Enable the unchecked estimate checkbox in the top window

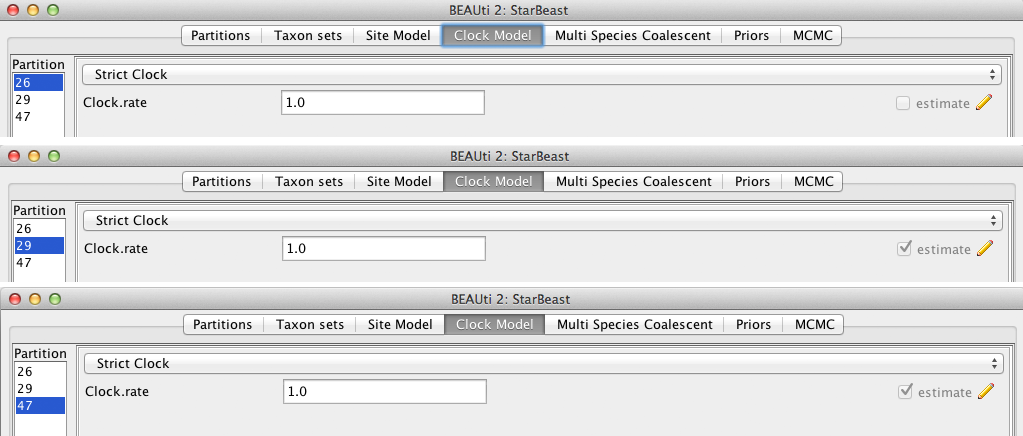pyautogui.click(x=903, y=103)
